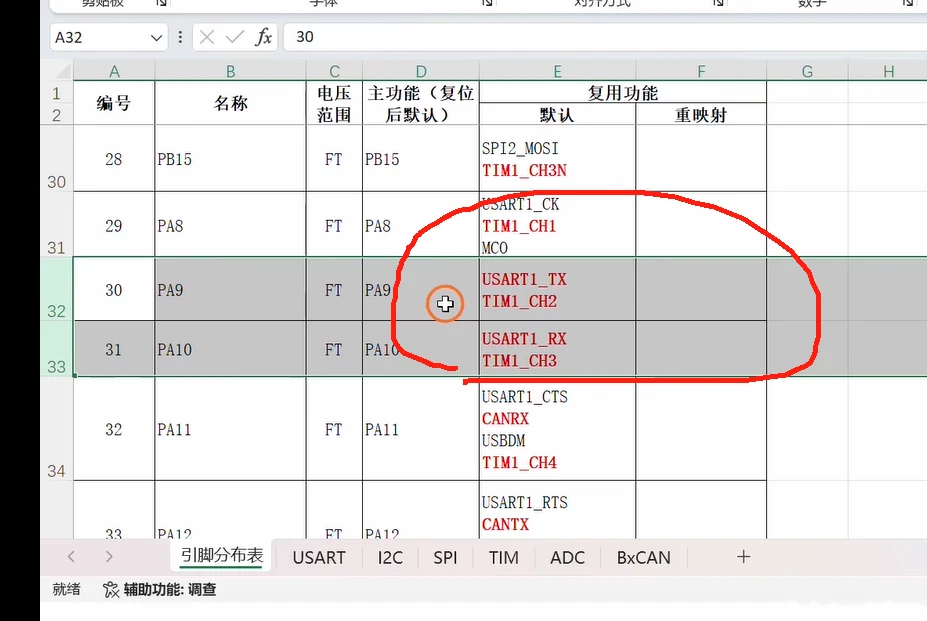Add a new sheet with plus button

coord(744,557)
